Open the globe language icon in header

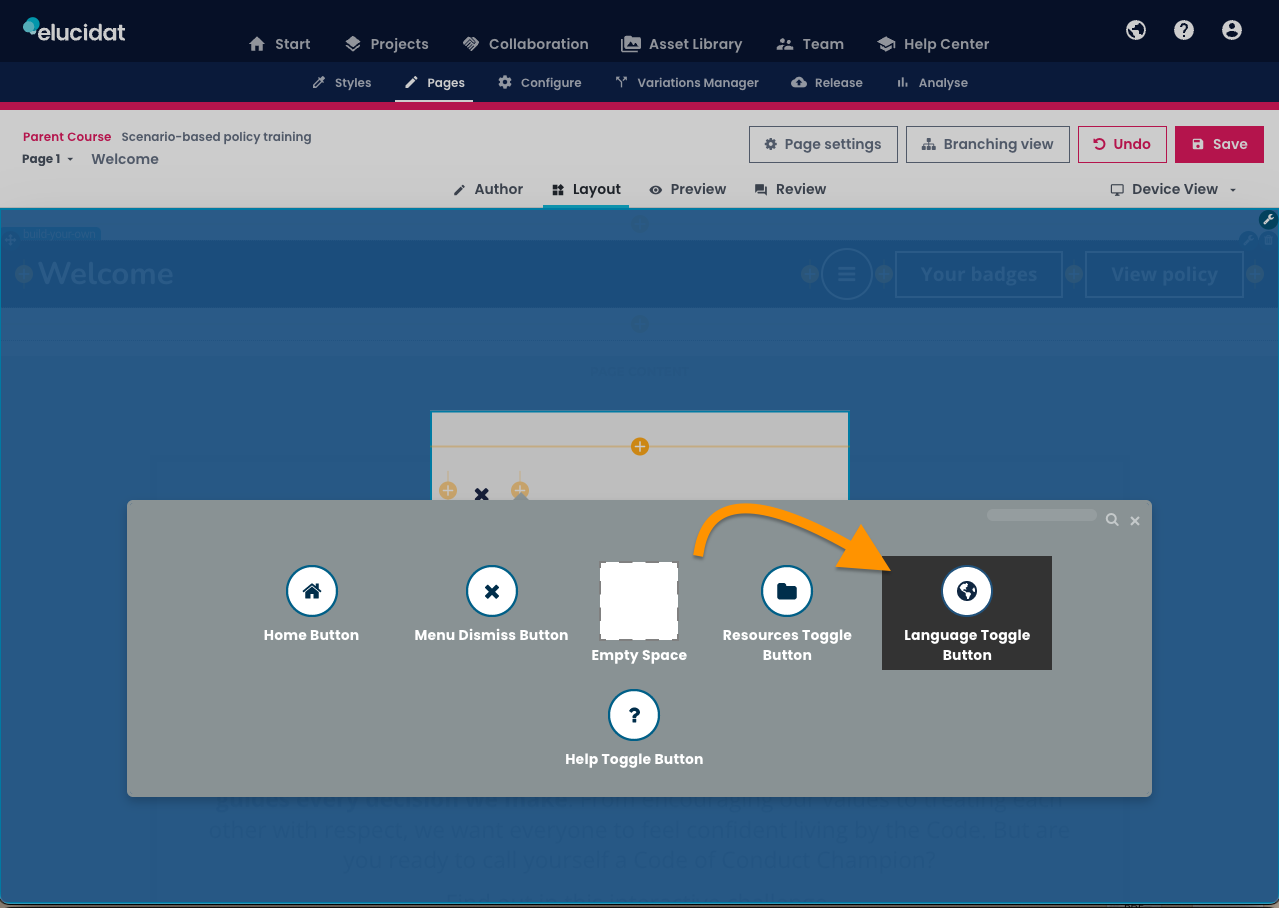[1136, 30]
